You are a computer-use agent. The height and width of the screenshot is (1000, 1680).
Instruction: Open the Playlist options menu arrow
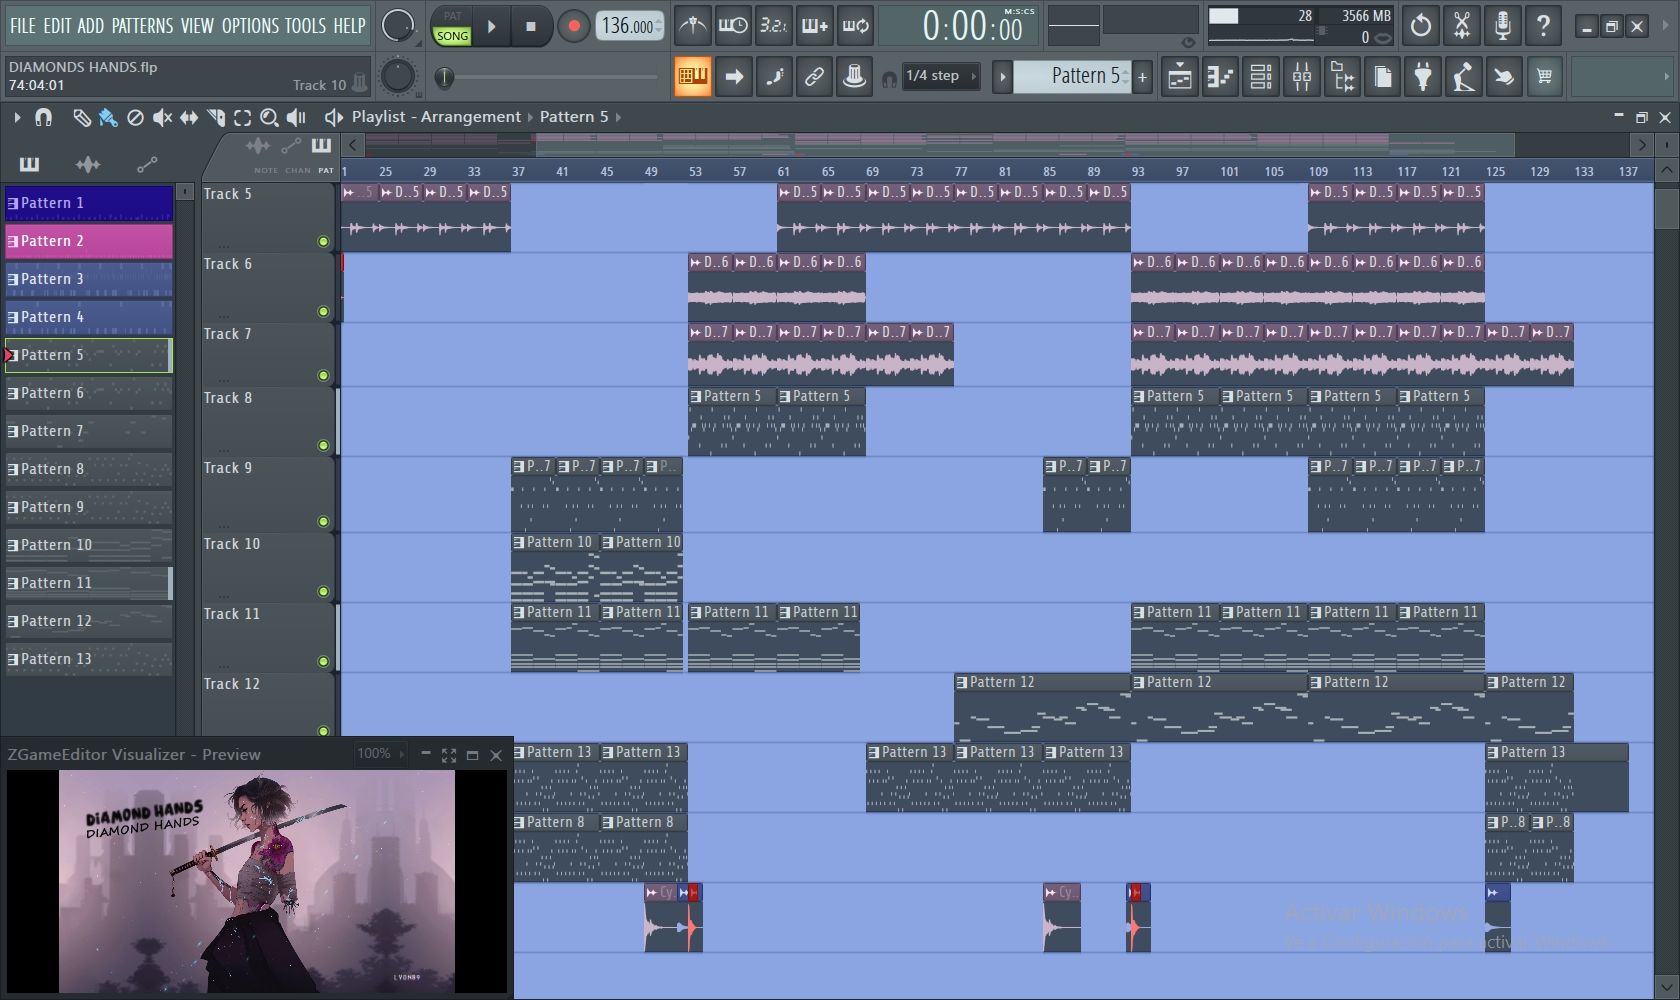pos(17,118)
